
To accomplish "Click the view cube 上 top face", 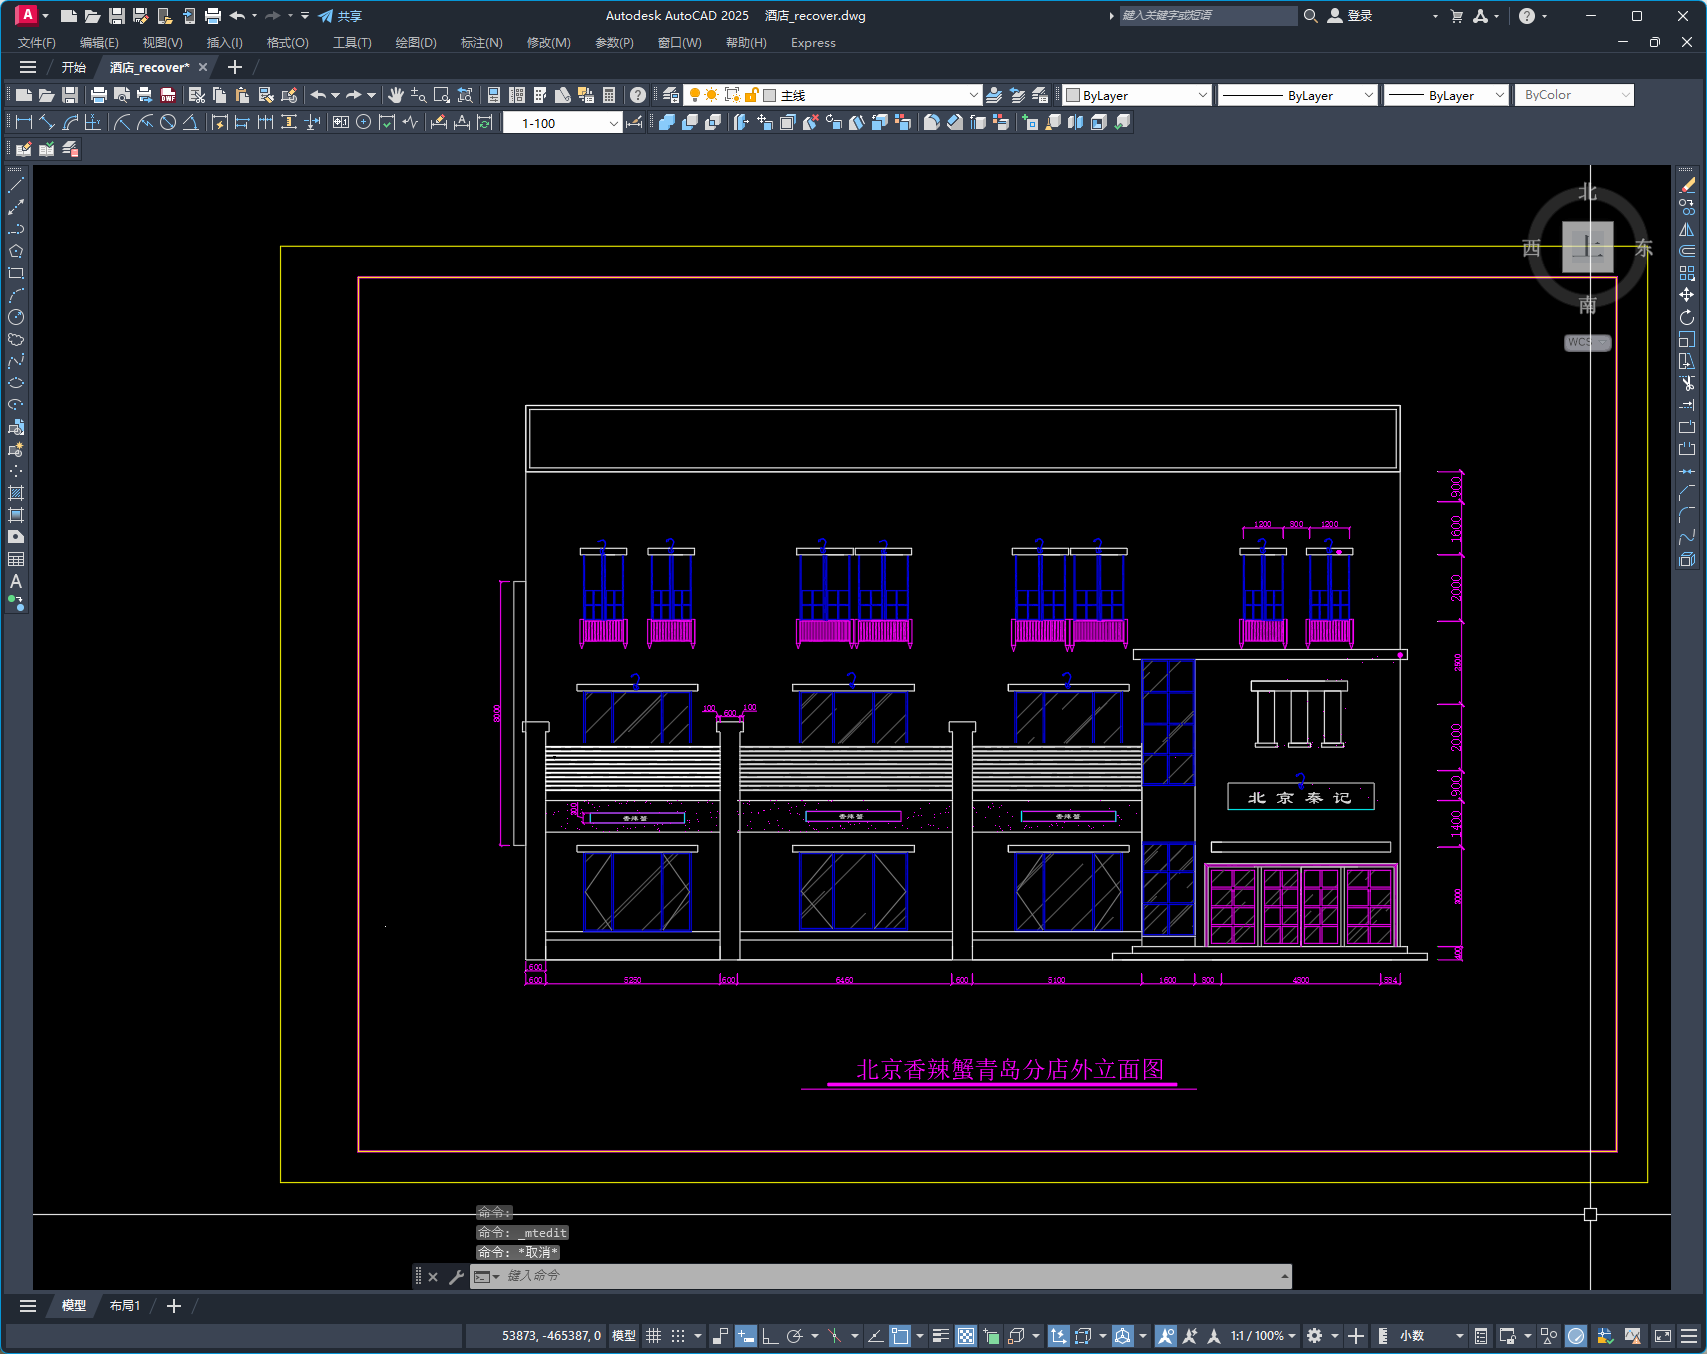I will (x=1588, y=247).
